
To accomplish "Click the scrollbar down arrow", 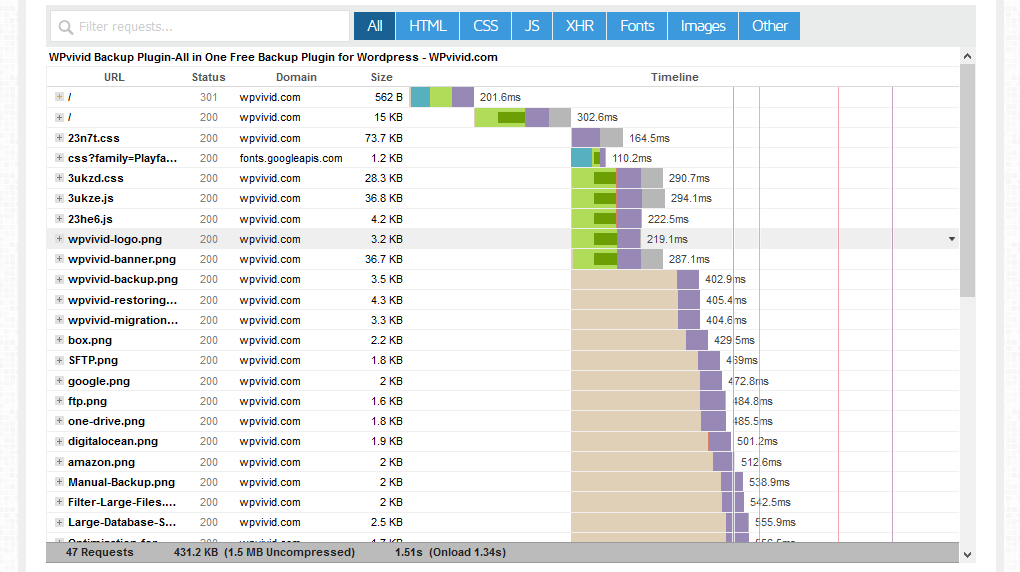I will coord(967,555).
